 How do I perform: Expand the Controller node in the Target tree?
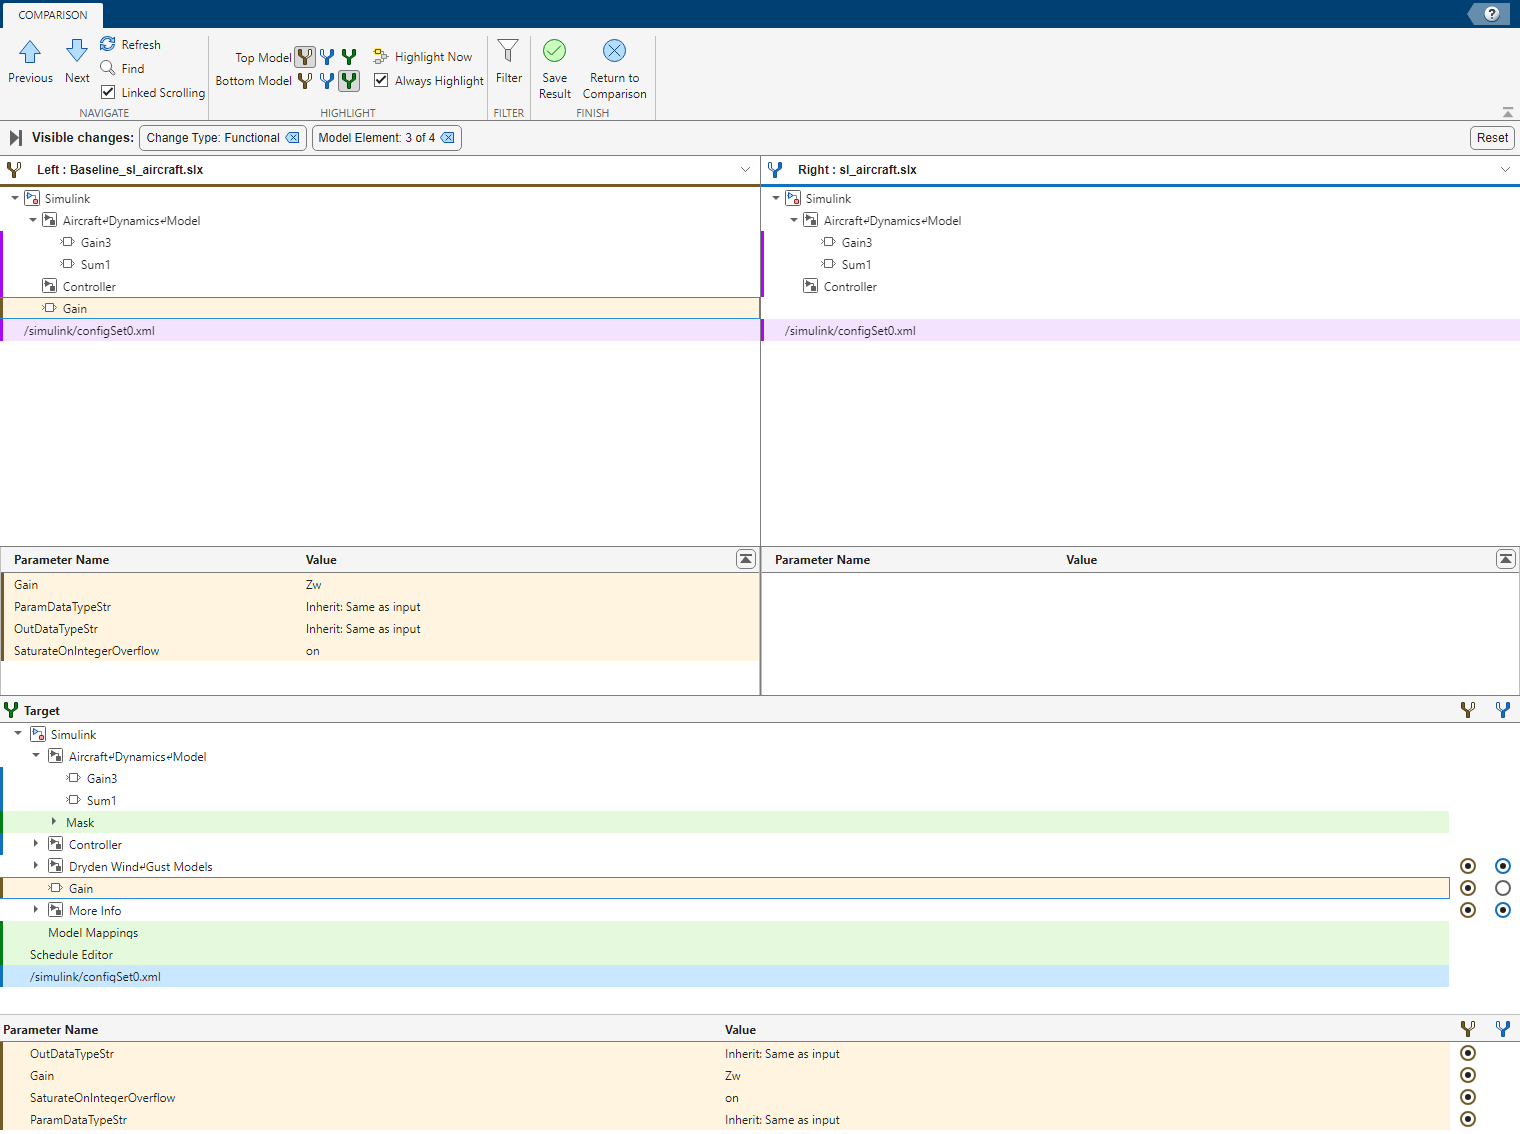(37, 844)
